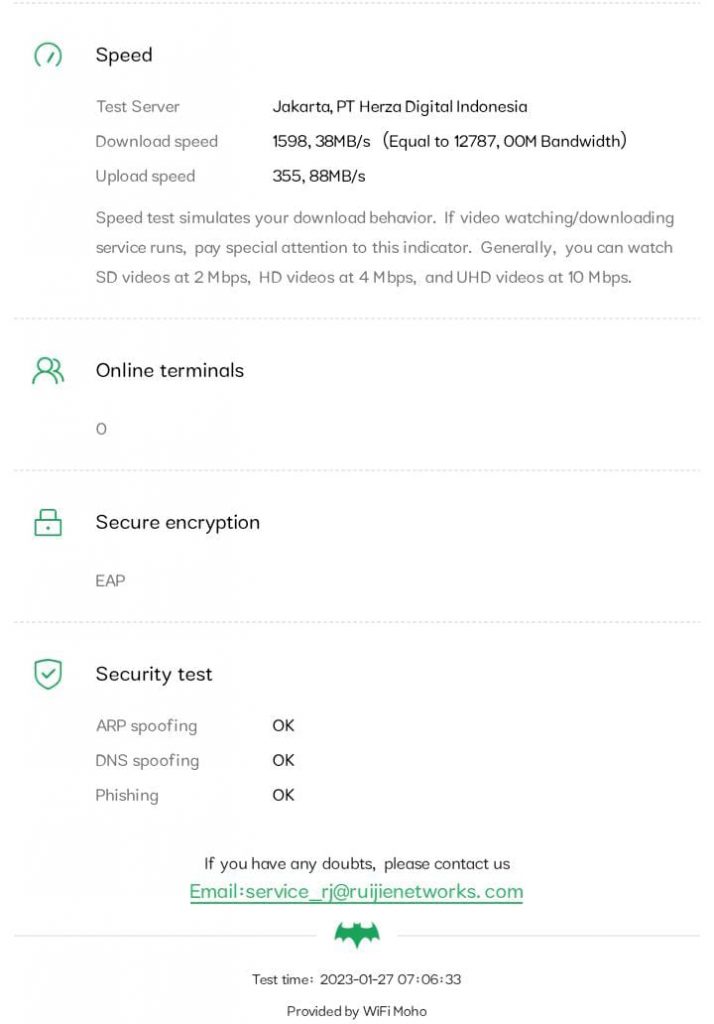Select the Secure encryption heading
Screen dimensions: 714x1024
177,523
